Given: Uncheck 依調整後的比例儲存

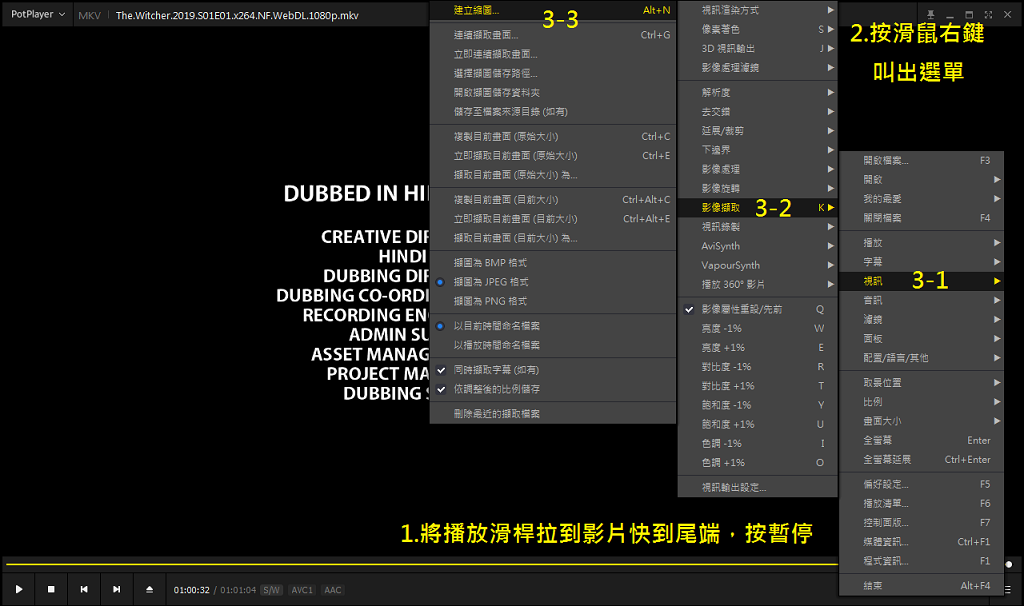Looking at the screenshot, I should click(552, 389).
